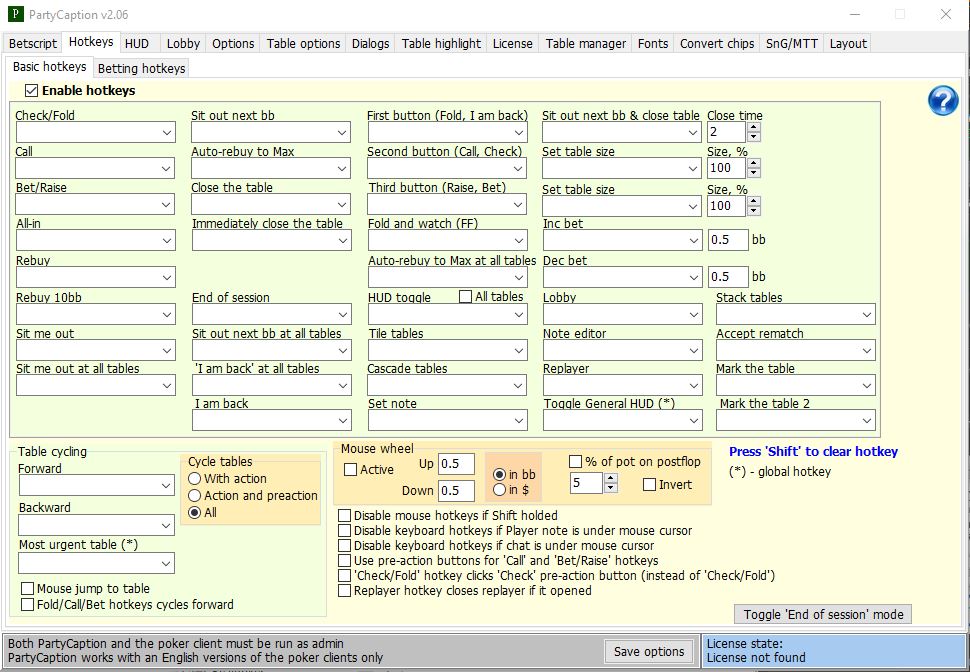Tick the % of pot on postflop checkbox
The width and height of the screenshot is (970, 672).
(575, 462)
